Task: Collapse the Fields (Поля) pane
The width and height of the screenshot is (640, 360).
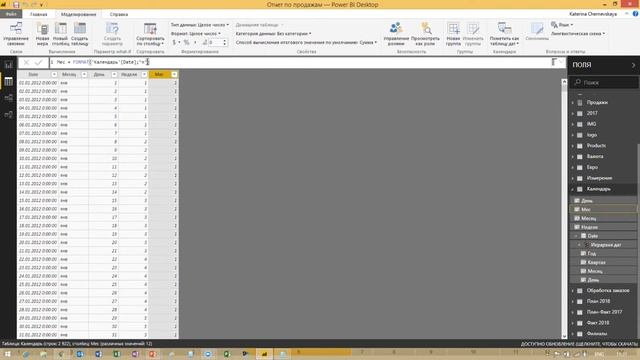Action: (633, 65)
